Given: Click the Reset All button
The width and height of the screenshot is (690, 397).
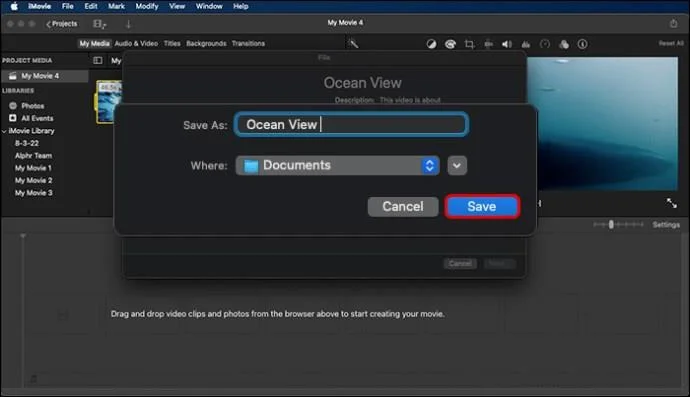Looking at the screenshot, I should [671, 43].
